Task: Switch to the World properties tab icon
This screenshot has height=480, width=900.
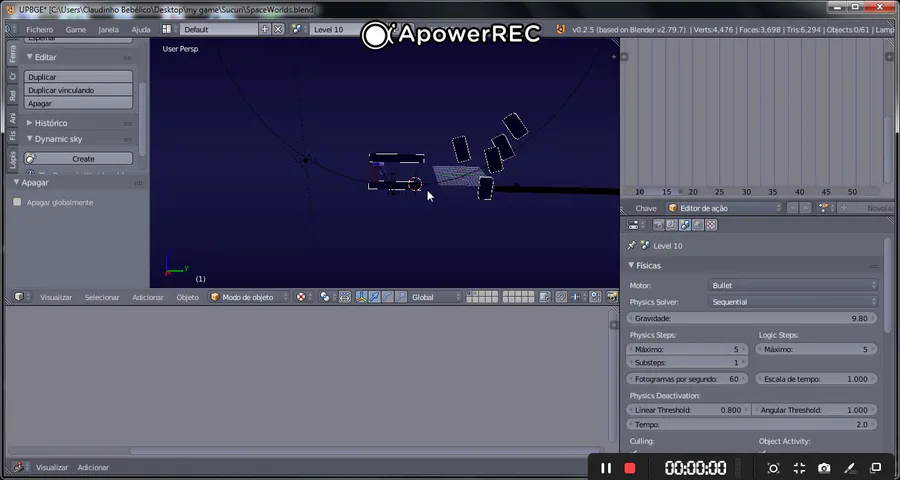Action: [x=698, y=225]
